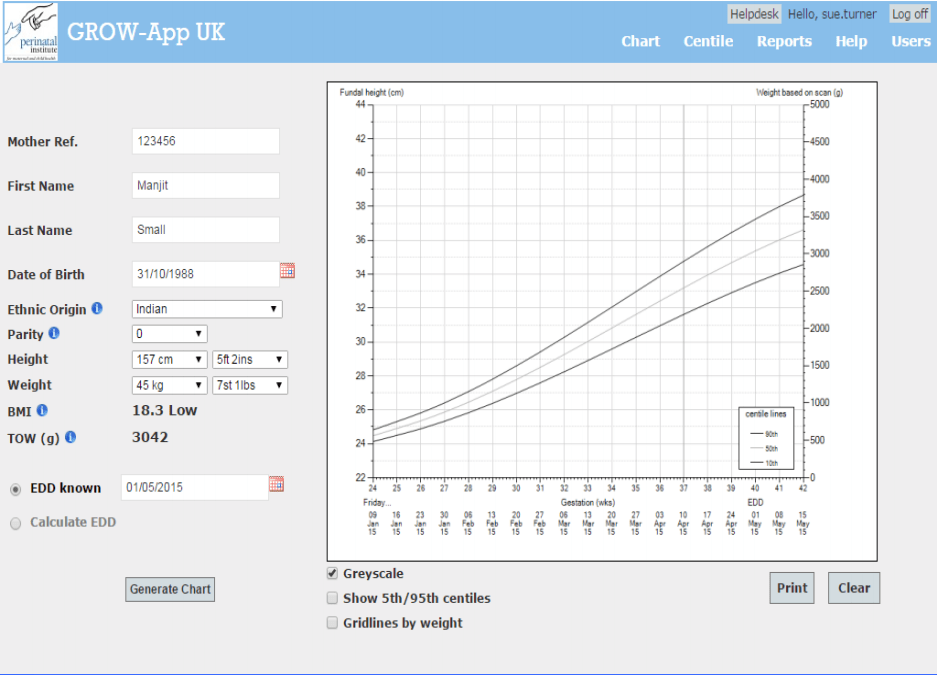The image size is (937, 675).
Task: Open the Chart menu
Action: tap(641, 41)
